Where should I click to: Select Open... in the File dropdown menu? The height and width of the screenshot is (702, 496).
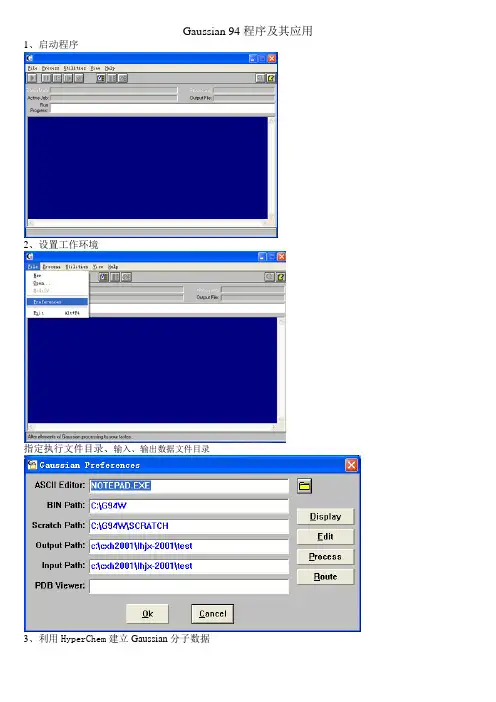[x=42, y=283]
